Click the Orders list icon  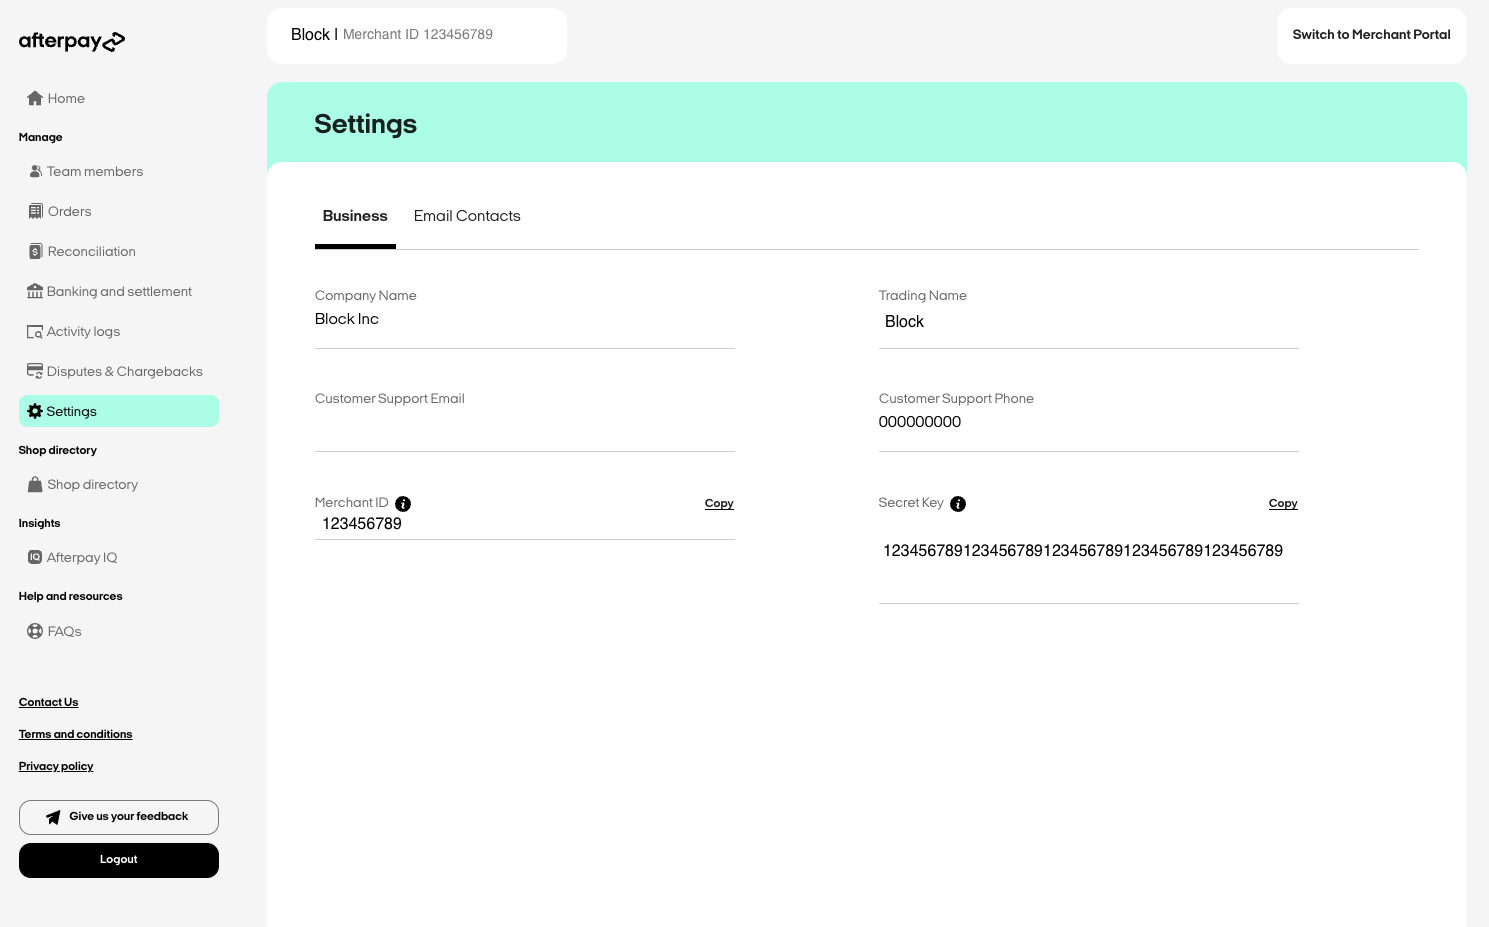point(35,211)
